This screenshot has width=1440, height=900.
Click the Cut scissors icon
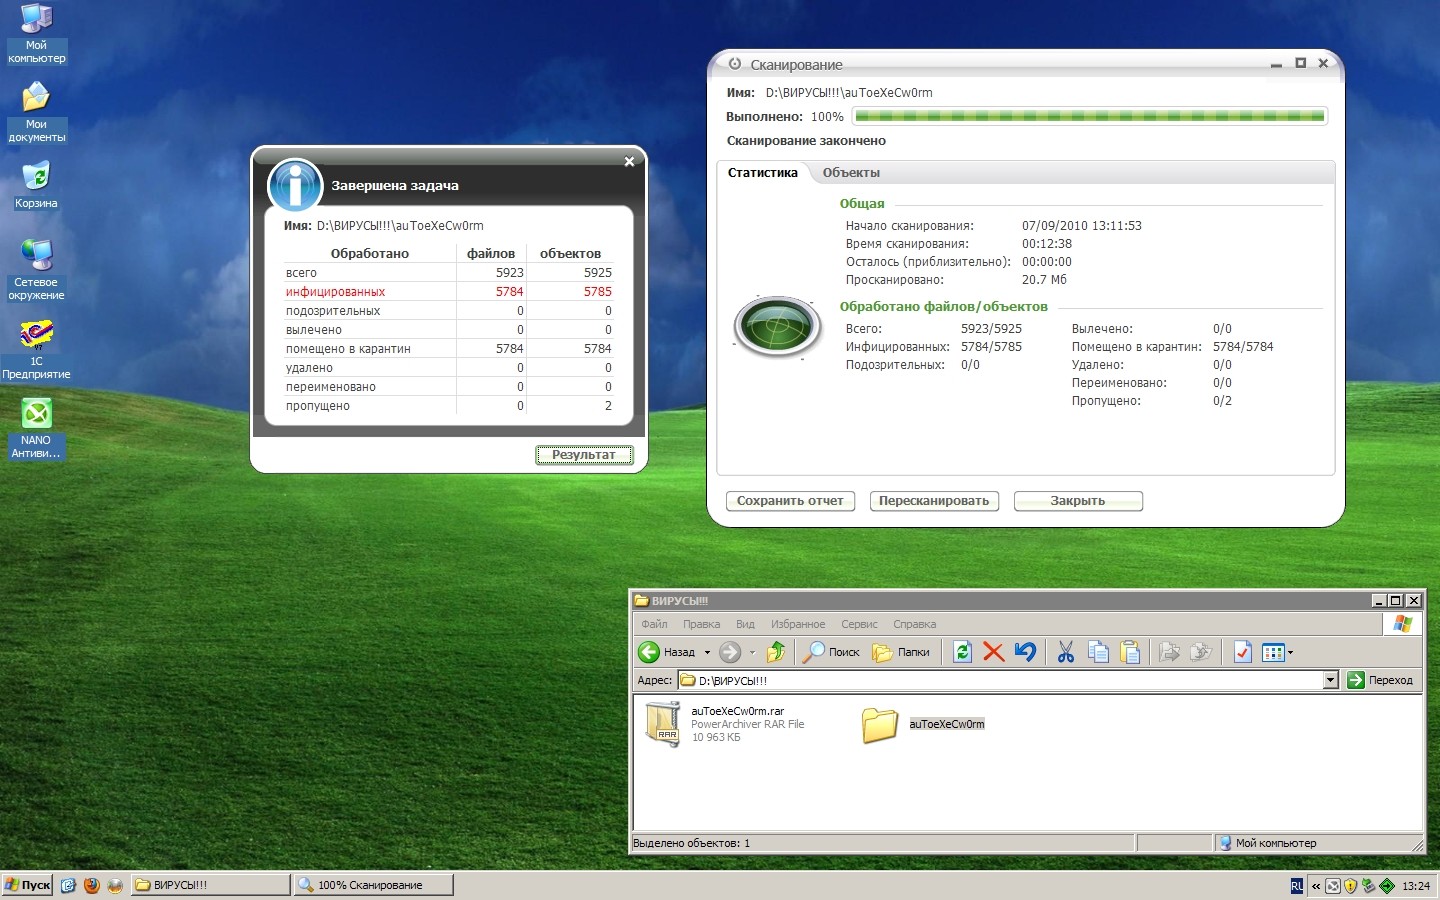[1065, 653]
